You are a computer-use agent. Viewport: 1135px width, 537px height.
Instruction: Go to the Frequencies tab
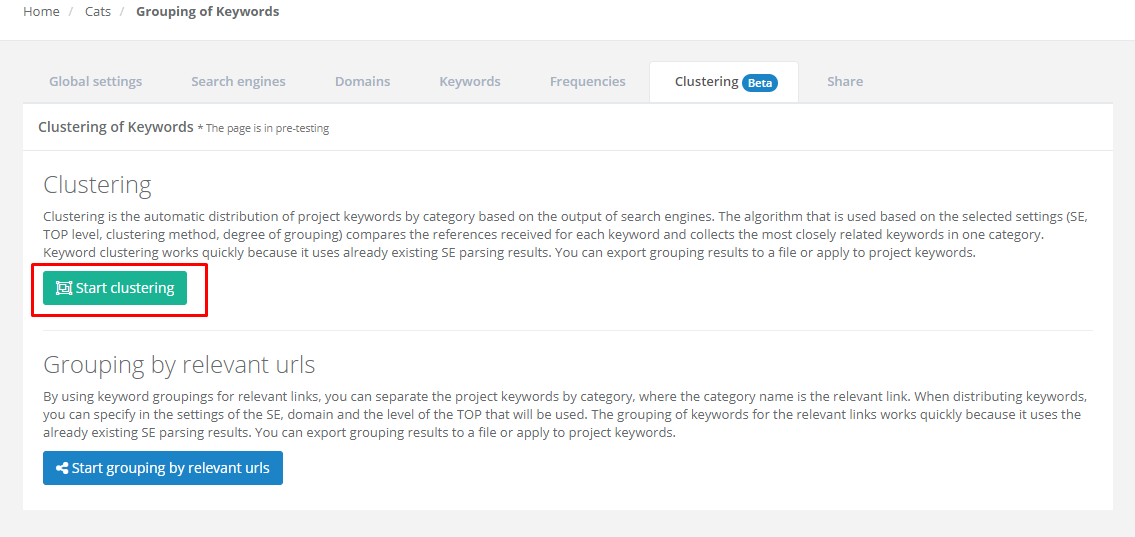[588, 82]
